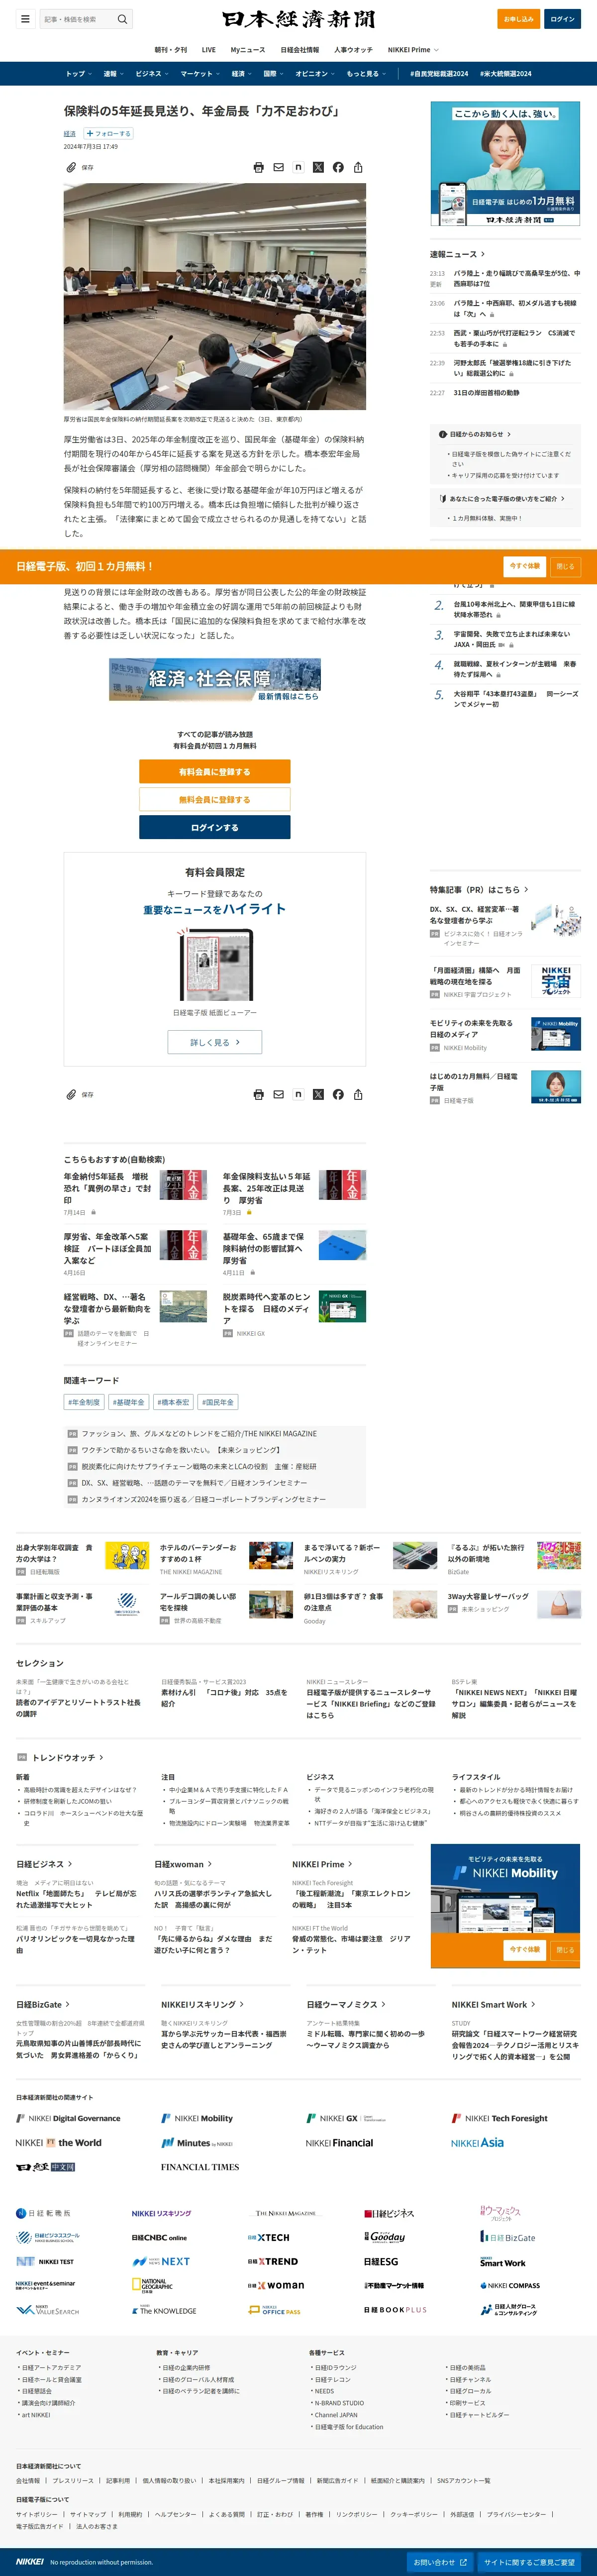Click the bottom Facebook share icon
The height and width of the screenshot is (2576, 597).
[x=338, y=1095]
